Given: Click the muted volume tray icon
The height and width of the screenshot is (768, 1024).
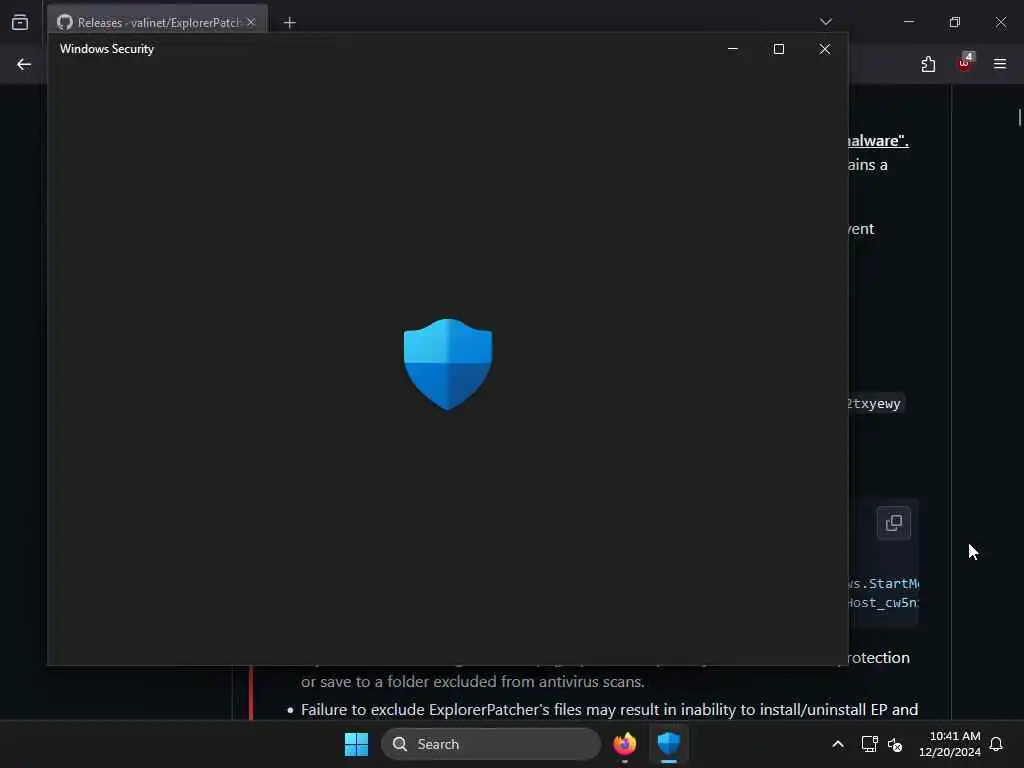Looking at the screenshot, I should pos(895,744).
